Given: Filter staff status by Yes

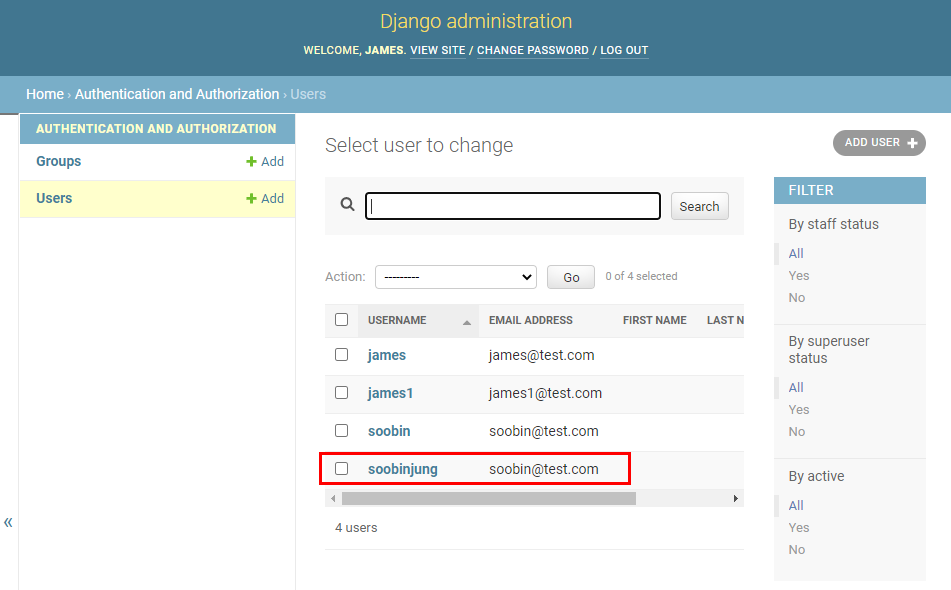Looking at the screenshot, I should pyautogui.click(x=799, y=275).
